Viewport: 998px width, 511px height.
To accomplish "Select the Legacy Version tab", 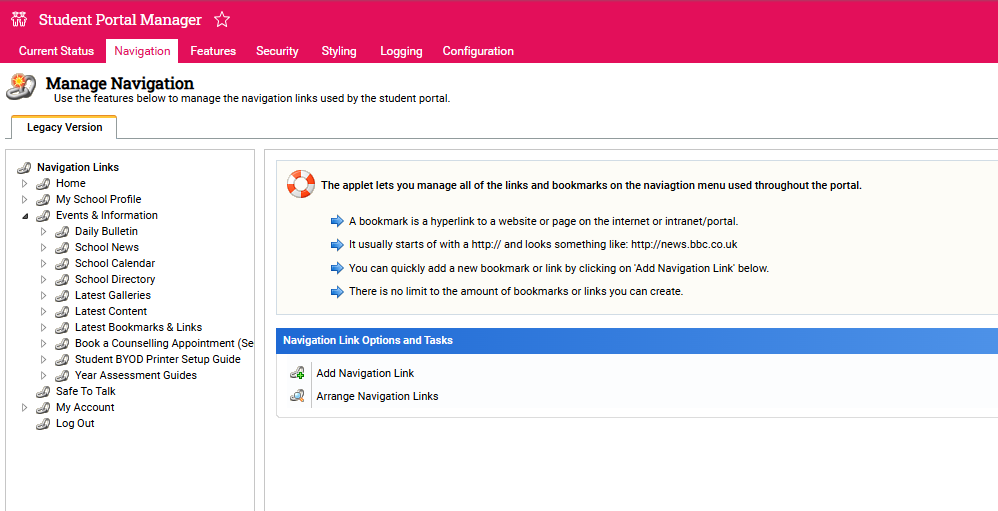I will tap(64, 127).
